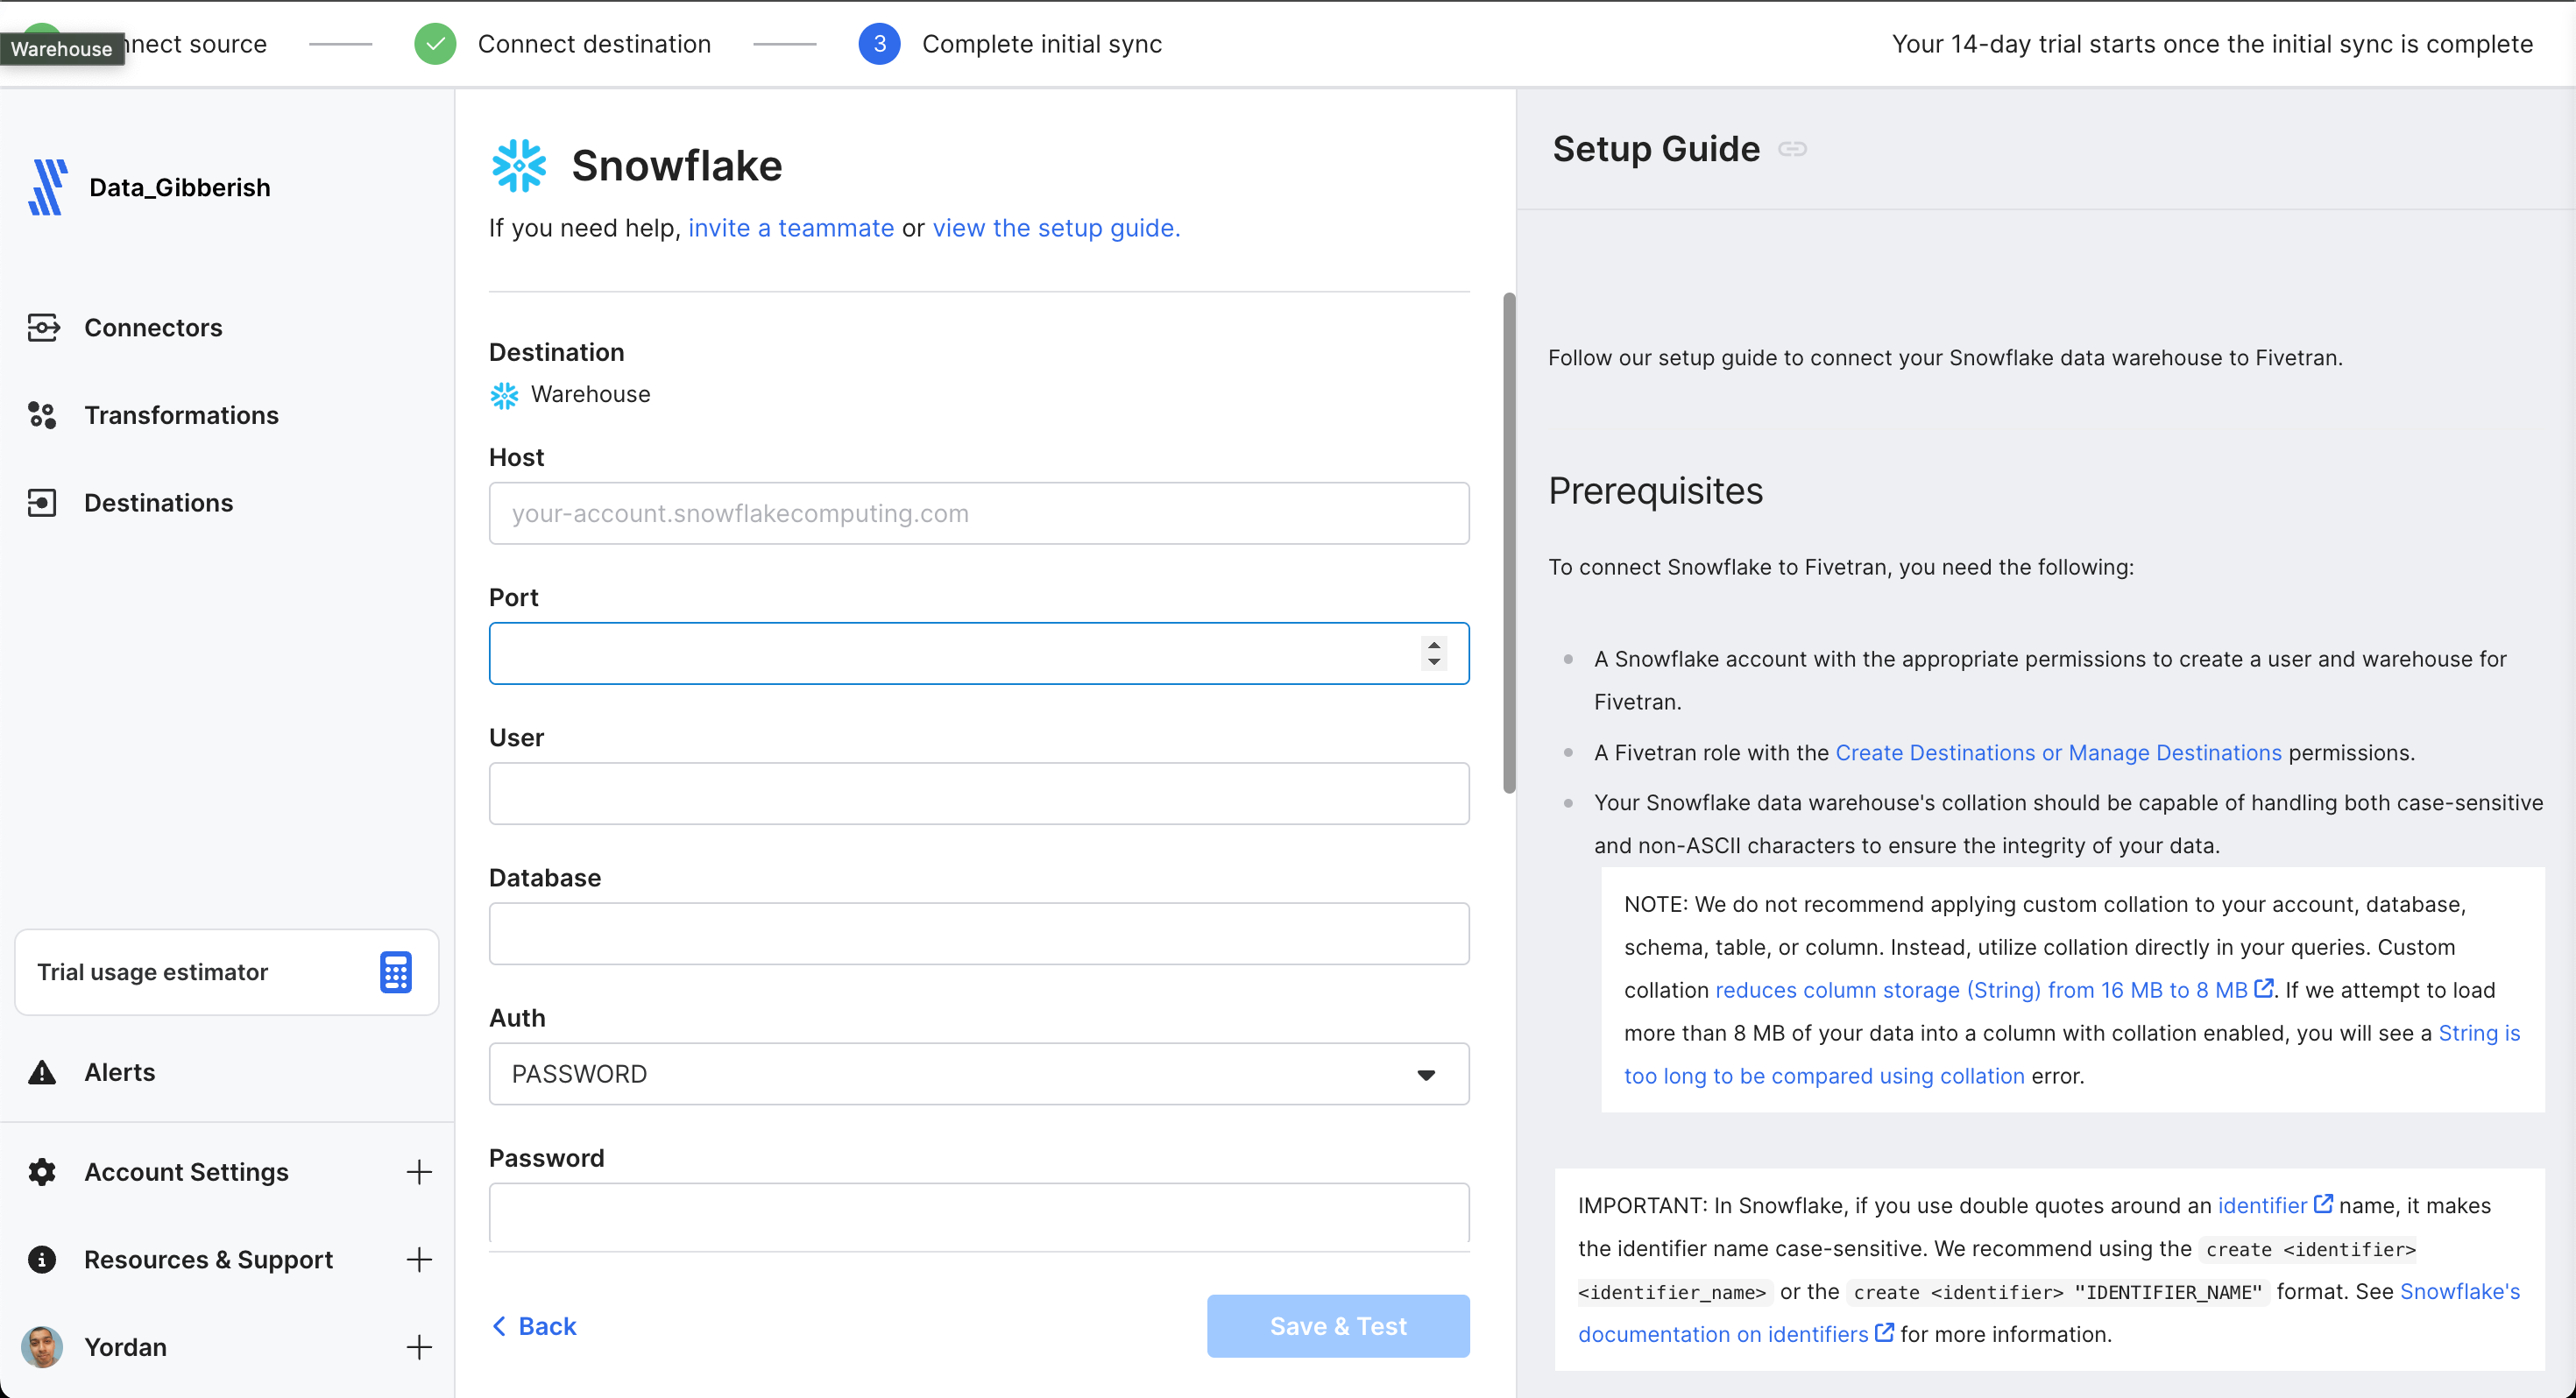
Task: Click the Connectors sidebar icon
Action: coord(42,327)
